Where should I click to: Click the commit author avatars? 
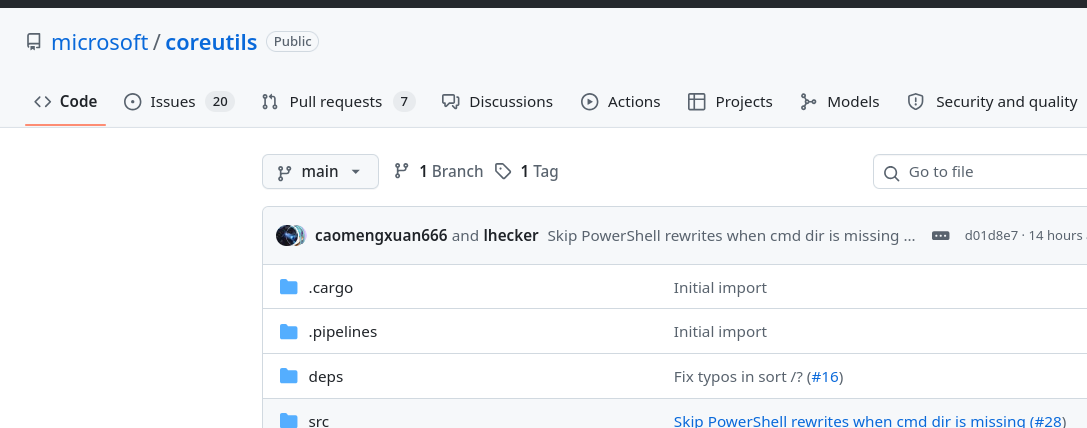click(291, 236)
